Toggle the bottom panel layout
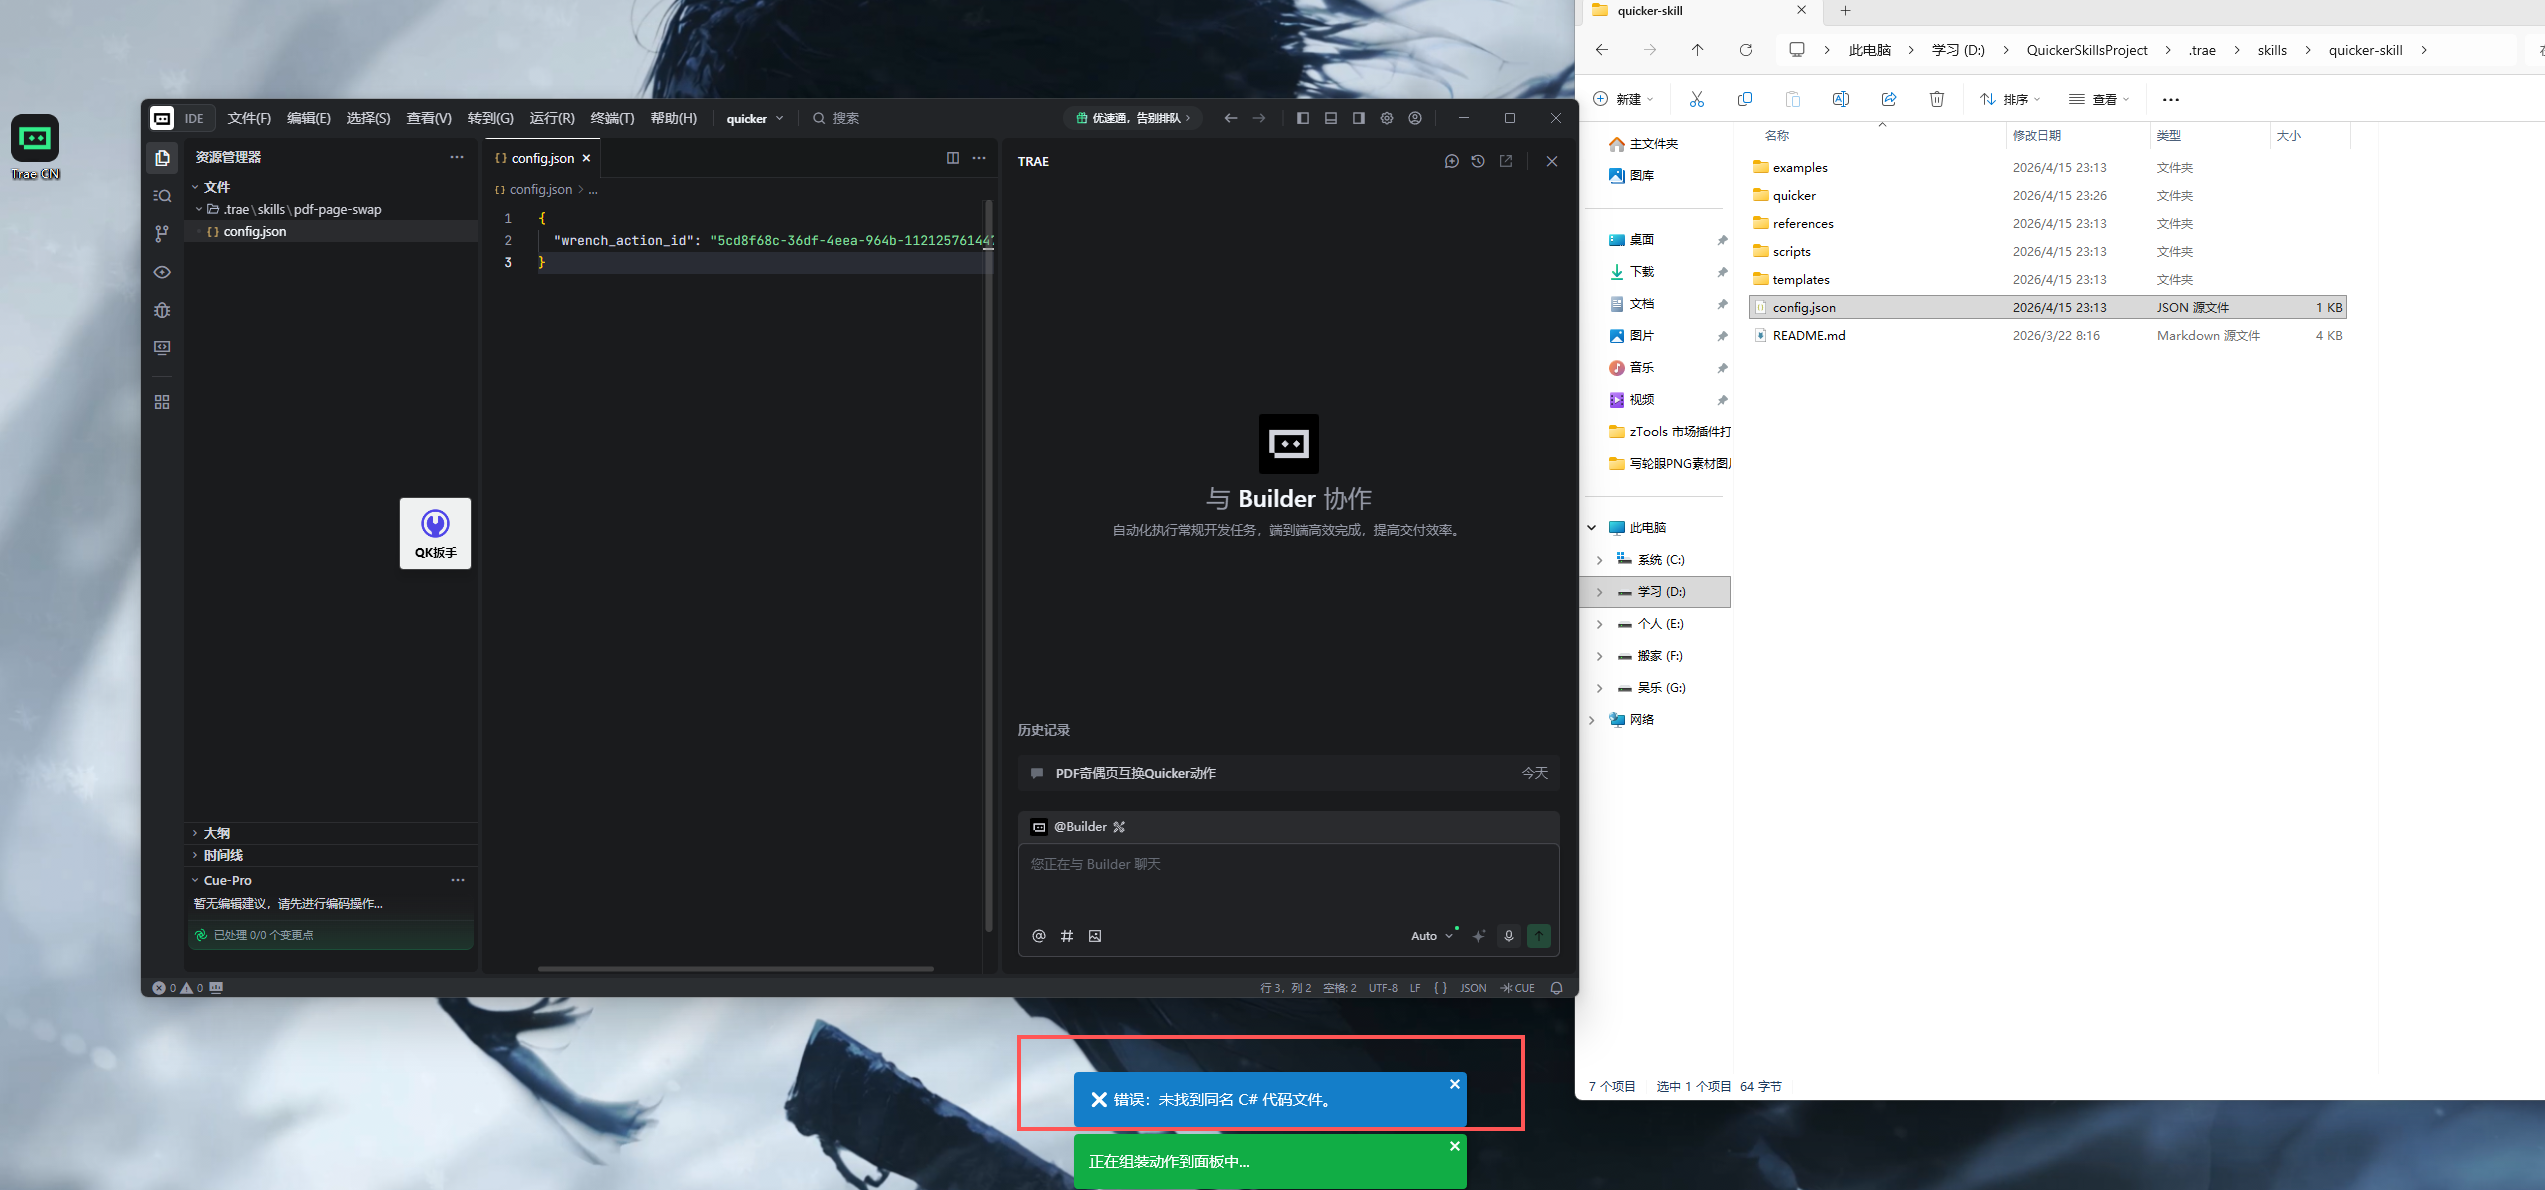Image resolution: width=2545 pixels, height=1190 pixels. click(1331, 118)
